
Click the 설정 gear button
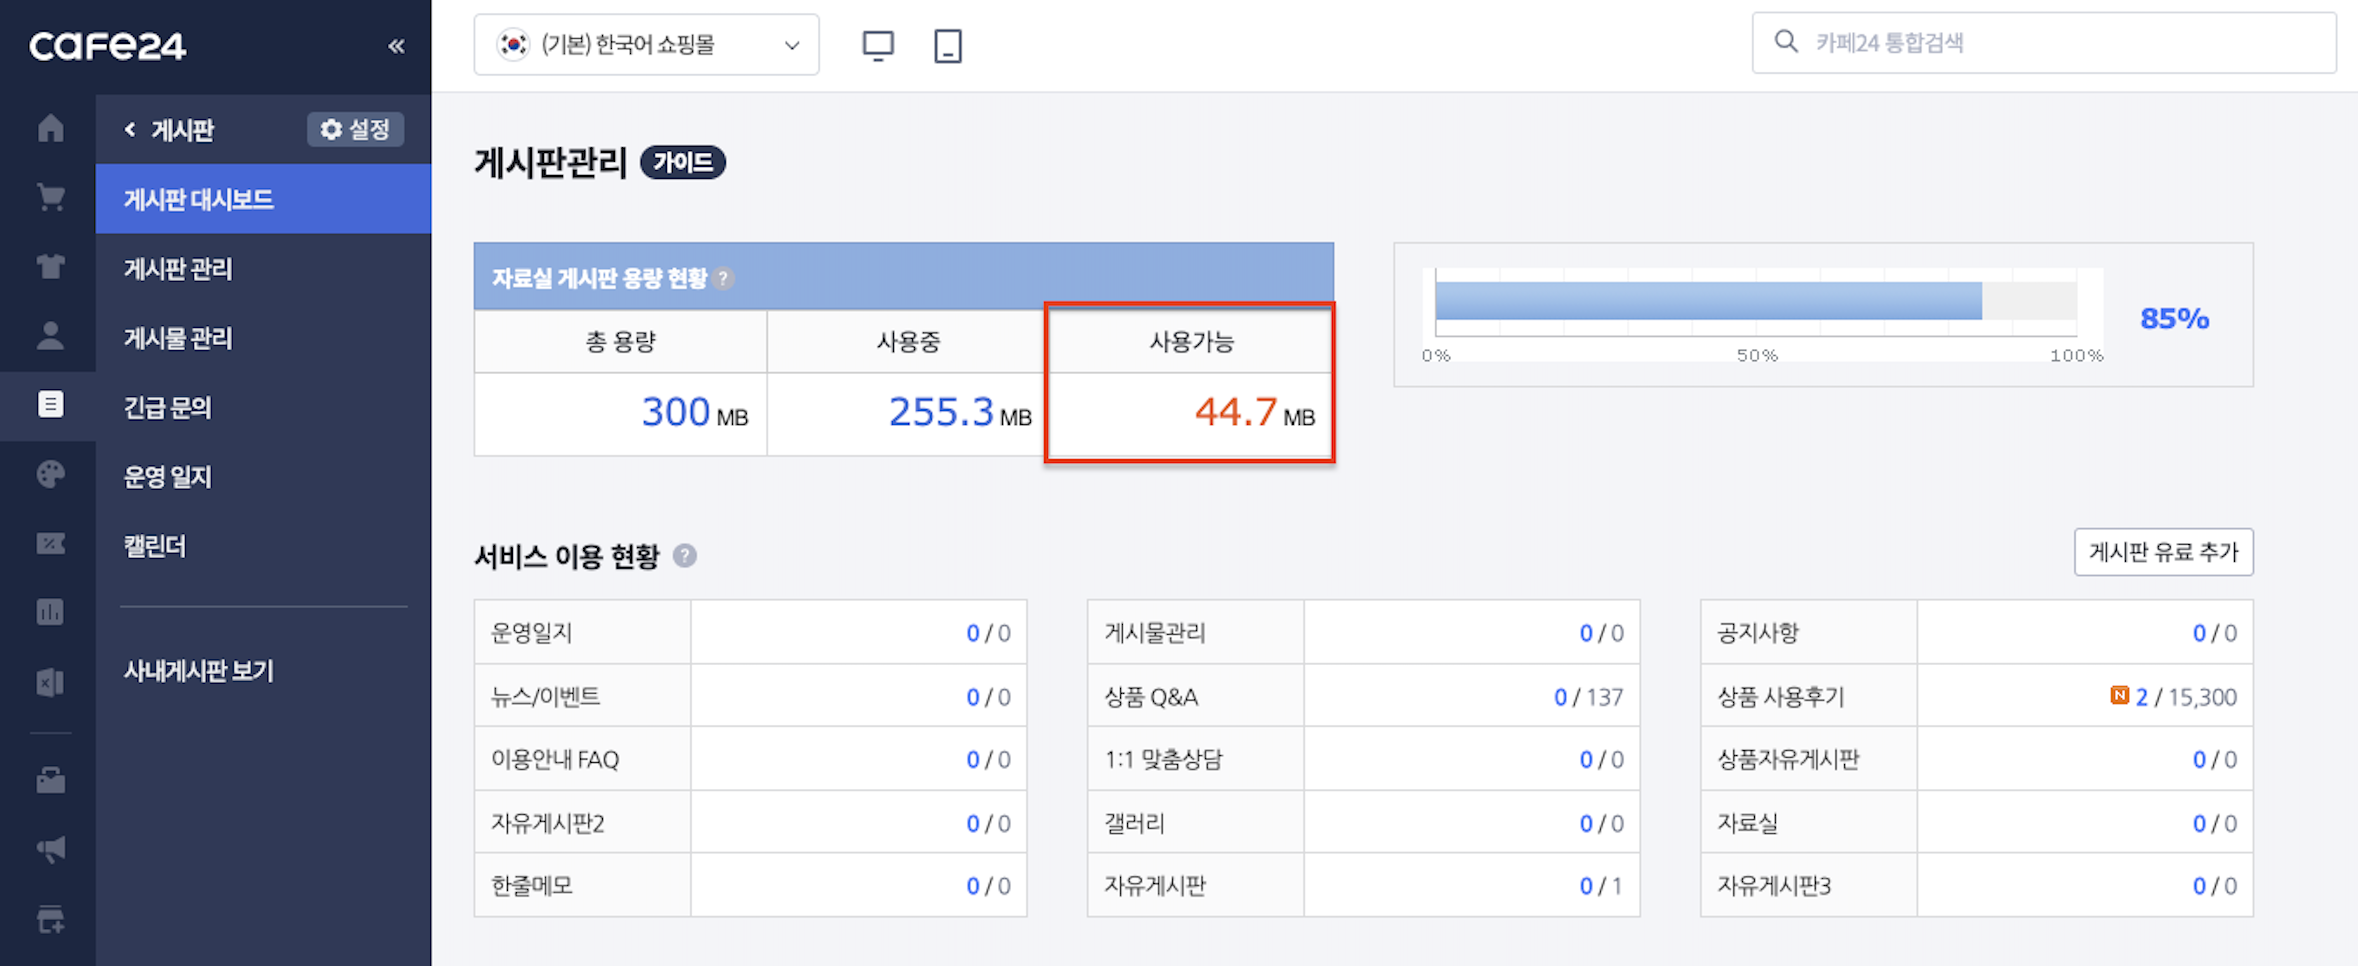coord(355,129)
